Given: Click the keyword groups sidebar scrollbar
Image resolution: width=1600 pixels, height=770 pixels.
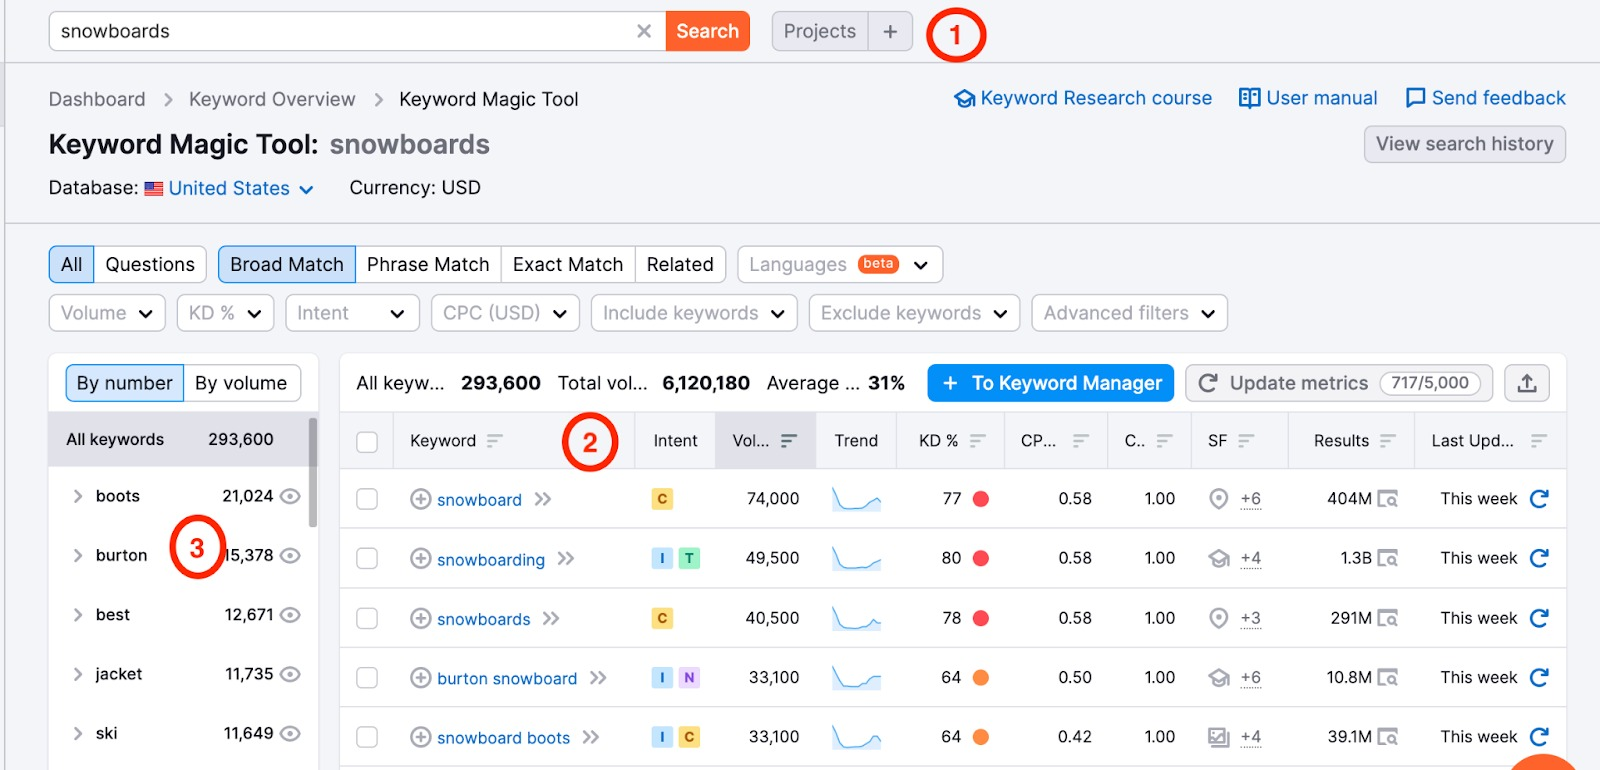Looking at the screenshot, I should pos(313,472).
